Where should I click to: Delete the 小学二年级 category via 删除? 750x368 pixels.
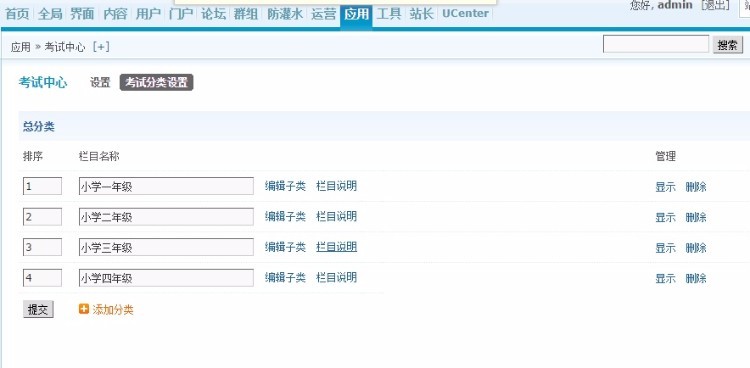point(696,218)
